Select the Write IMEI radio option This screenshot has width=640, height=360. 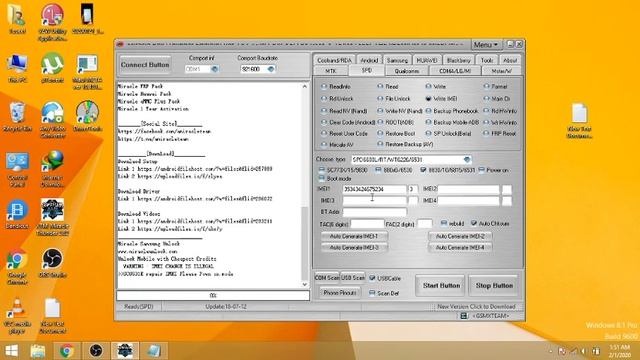point(441,99)
